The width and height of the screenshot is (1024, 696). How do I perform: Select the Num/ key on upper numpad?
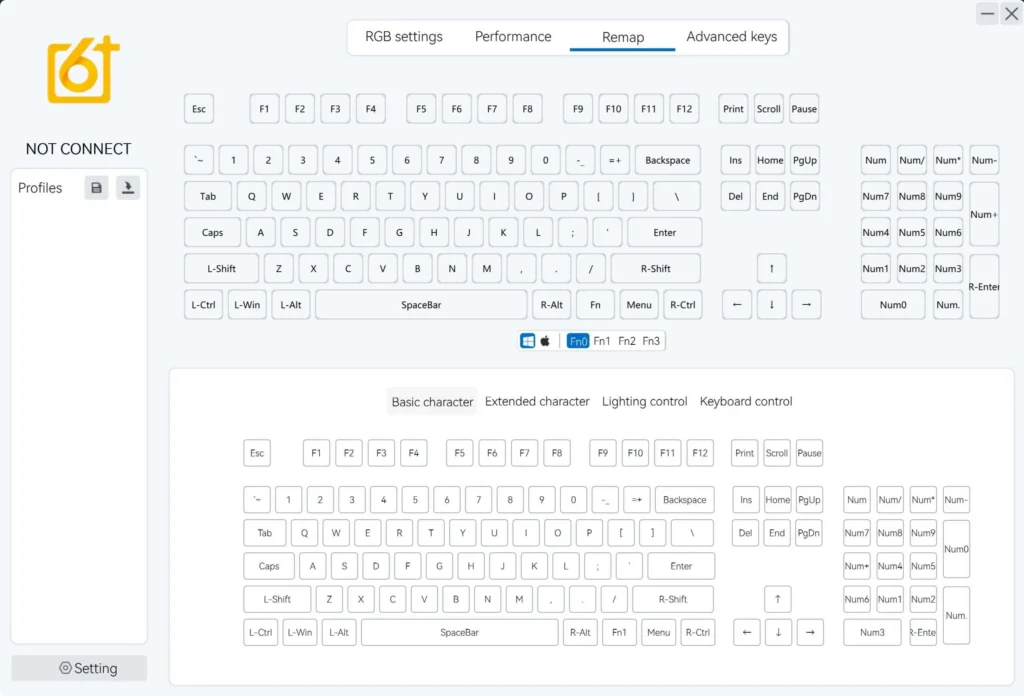(912, 160)
